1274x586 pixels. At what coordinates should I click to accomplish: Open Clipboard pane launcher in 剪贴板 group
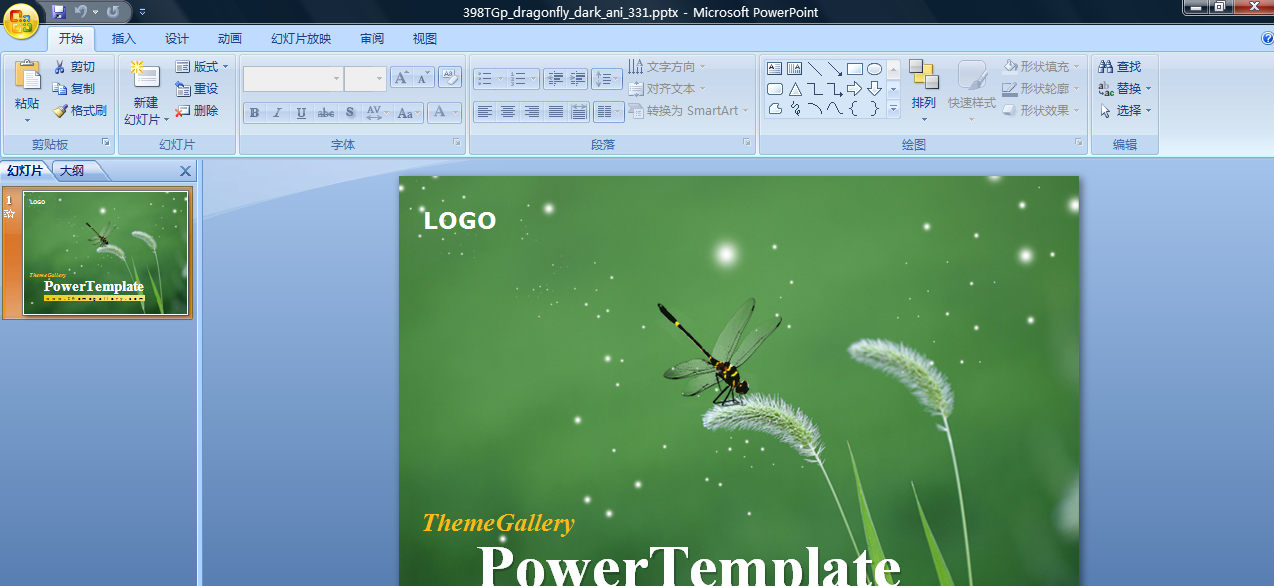pos(106,144)
